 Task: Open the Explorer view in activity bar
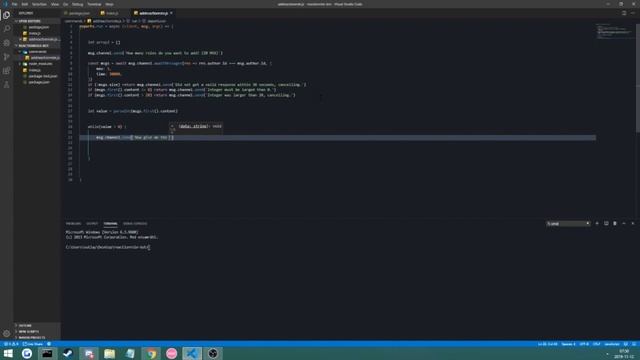point(7,15)
